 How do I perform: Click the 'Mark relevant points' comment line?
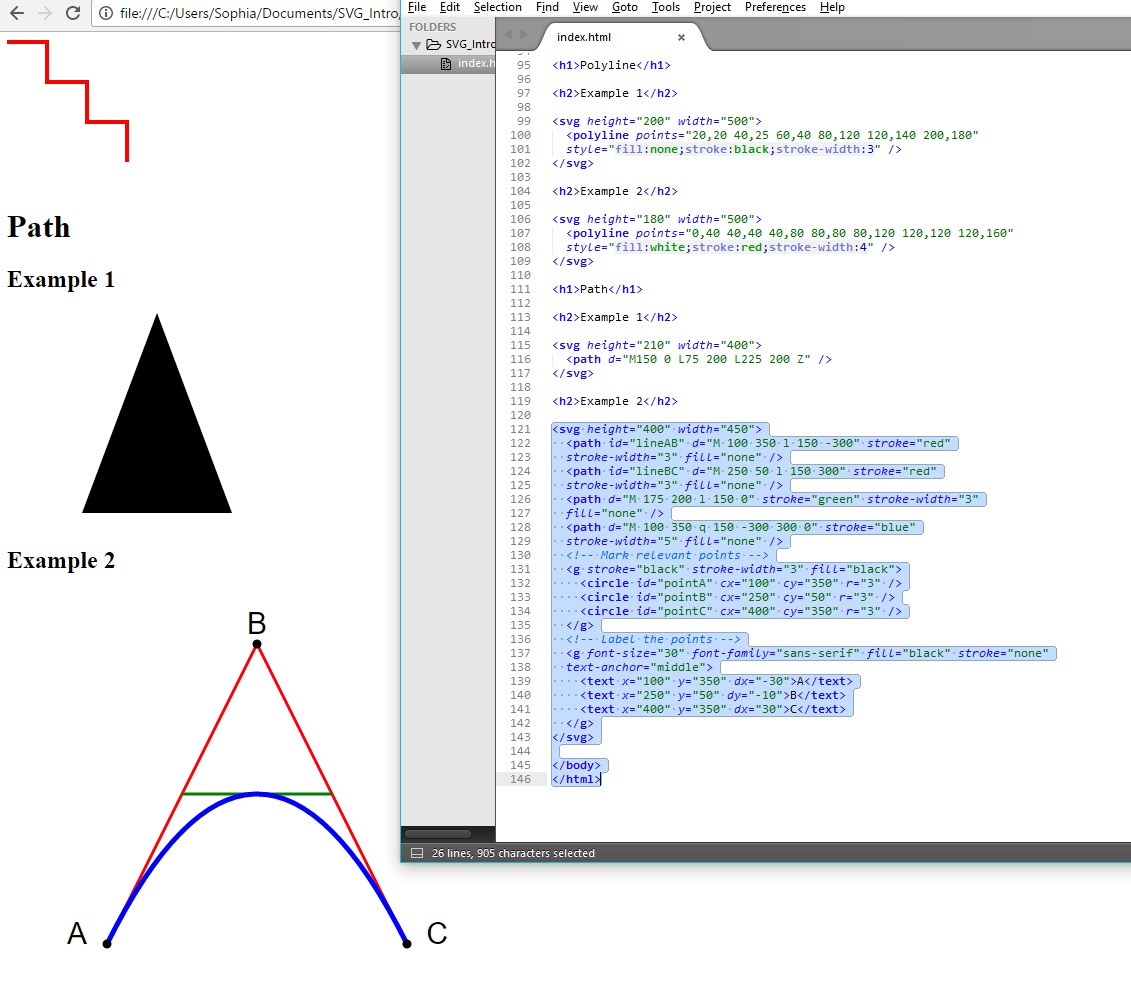coord(666,555)
